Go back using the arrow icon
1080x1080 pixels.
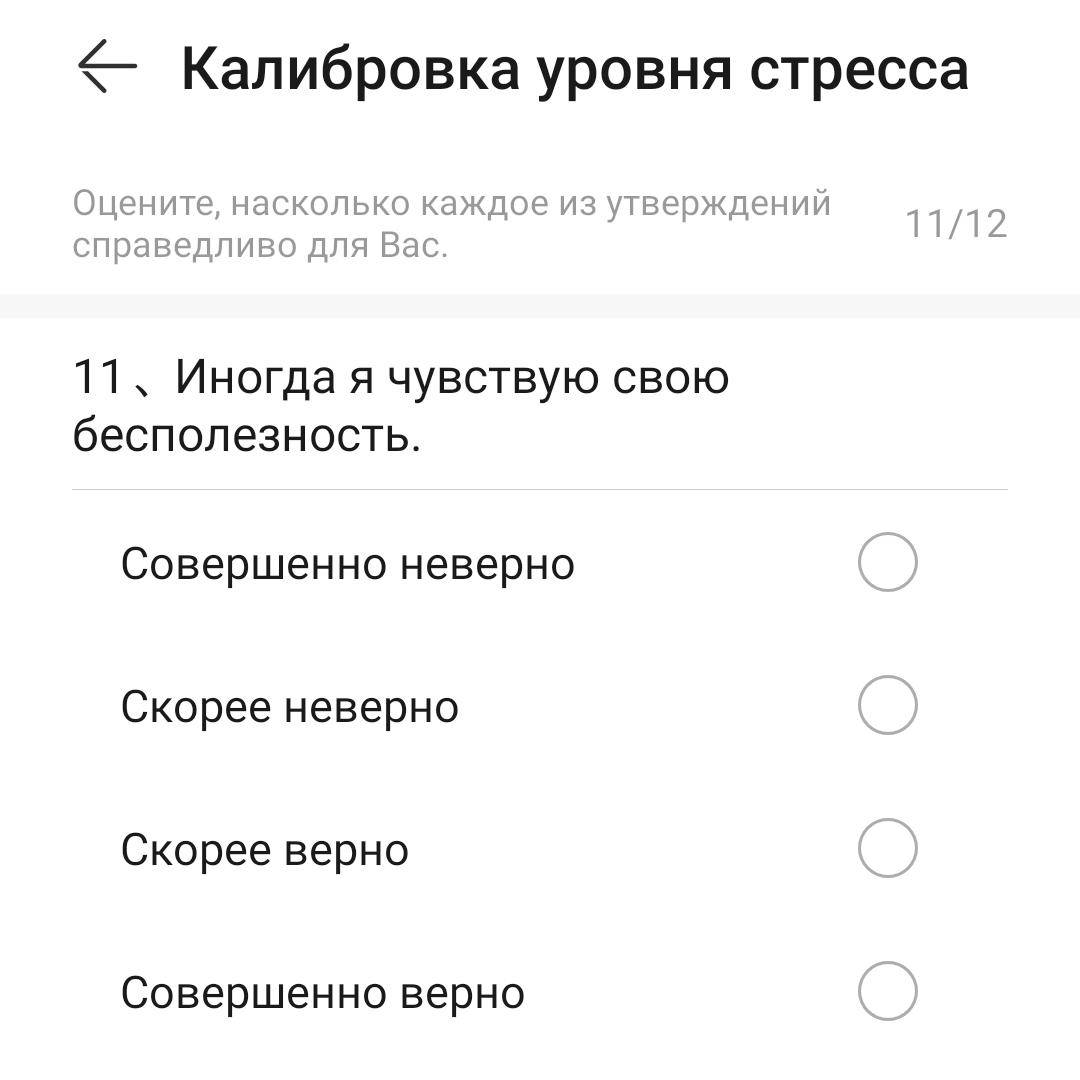click(x=107, y=67)
